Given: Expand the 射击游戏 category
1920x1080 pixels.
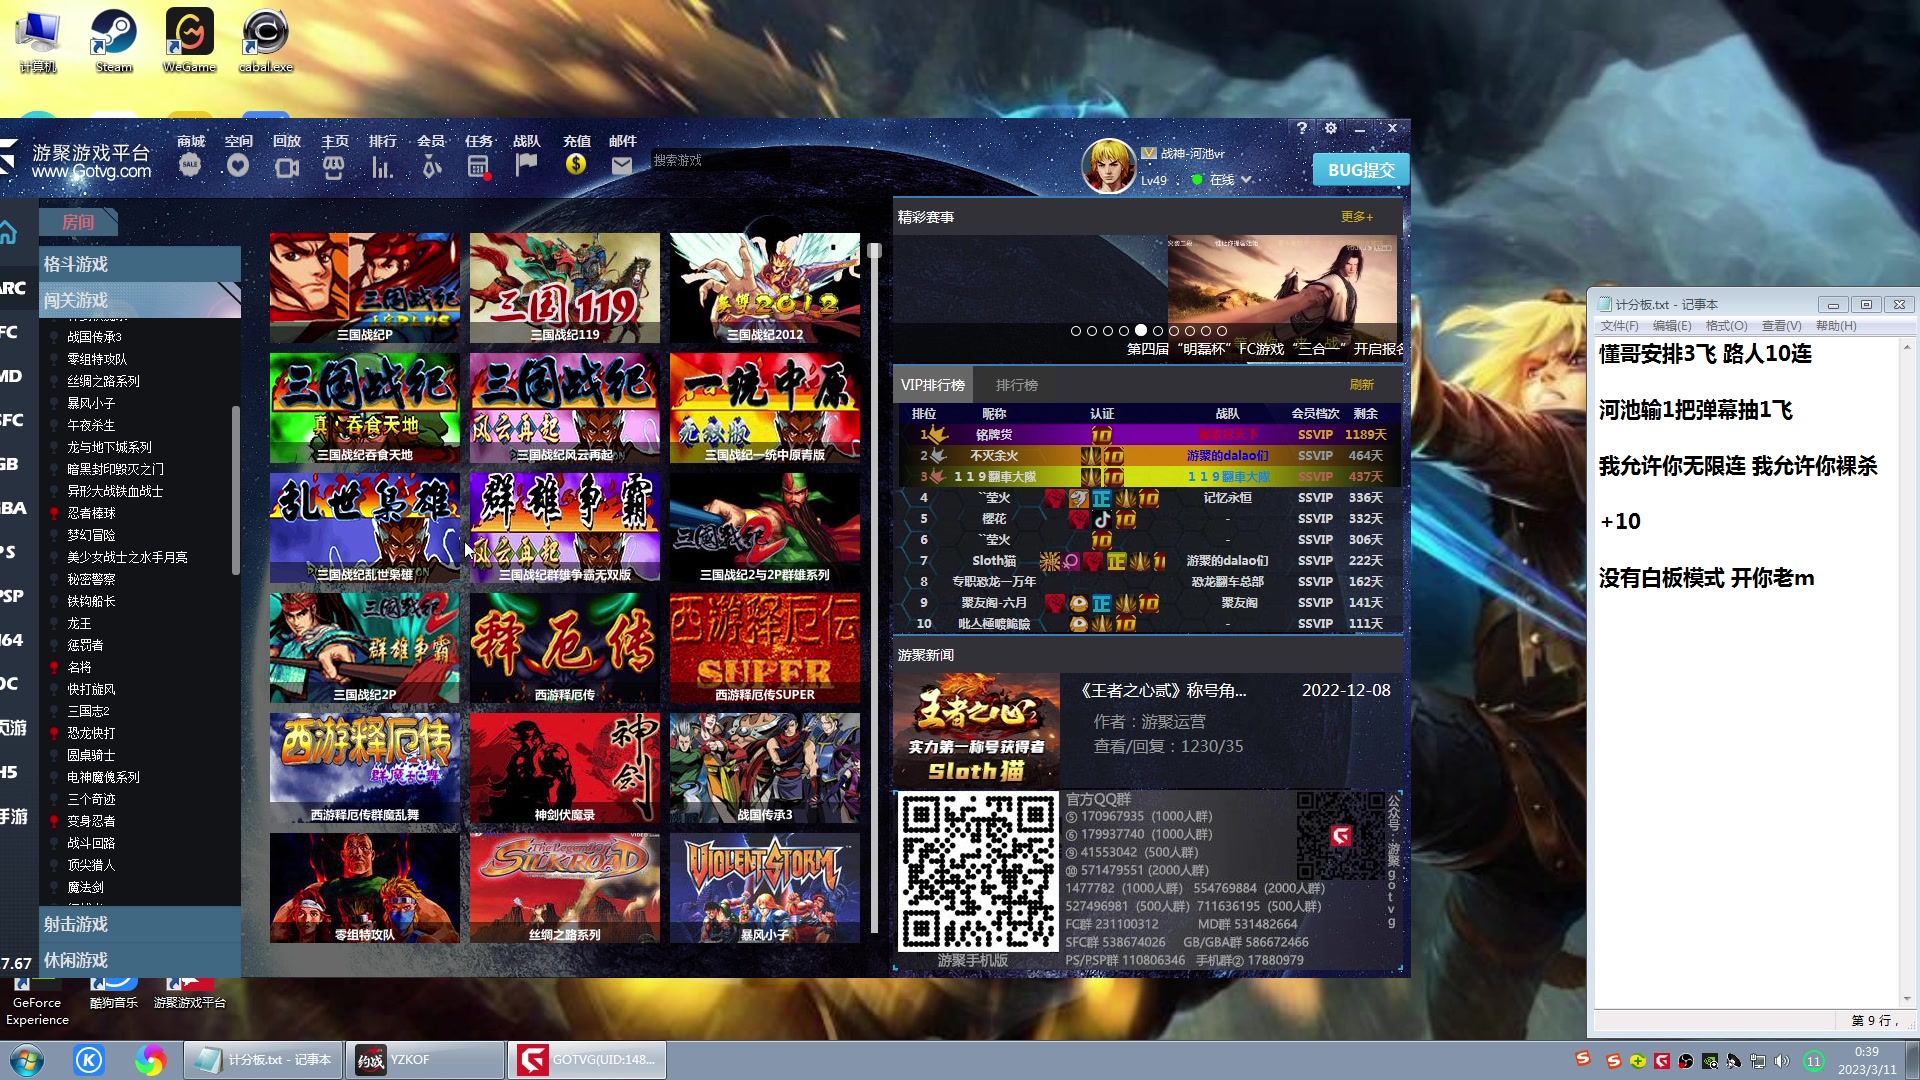Looking at the screenshot, I should [x=140, y=924].
